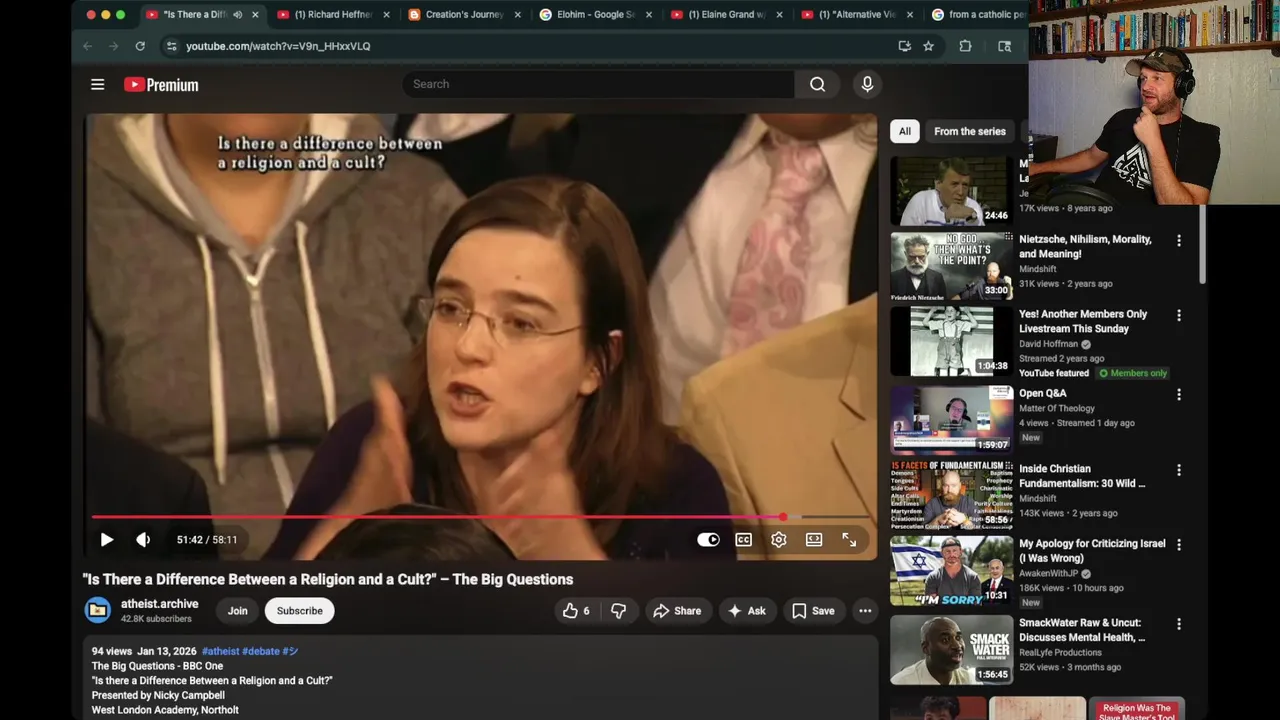
Task: Open player settings gear
Action: [779, 540]
